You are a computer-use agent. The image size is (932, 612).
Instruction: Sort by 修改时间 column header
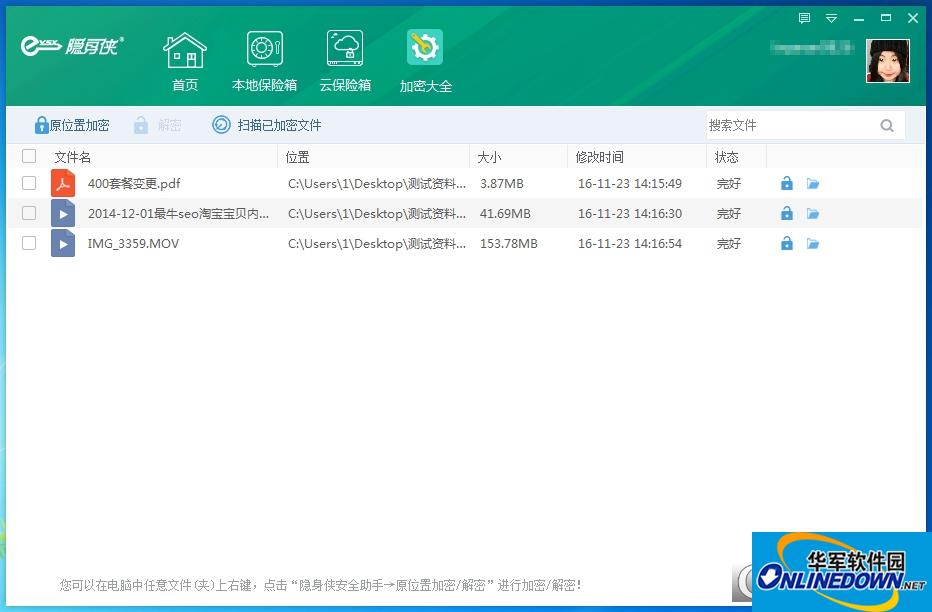point(600,157)
